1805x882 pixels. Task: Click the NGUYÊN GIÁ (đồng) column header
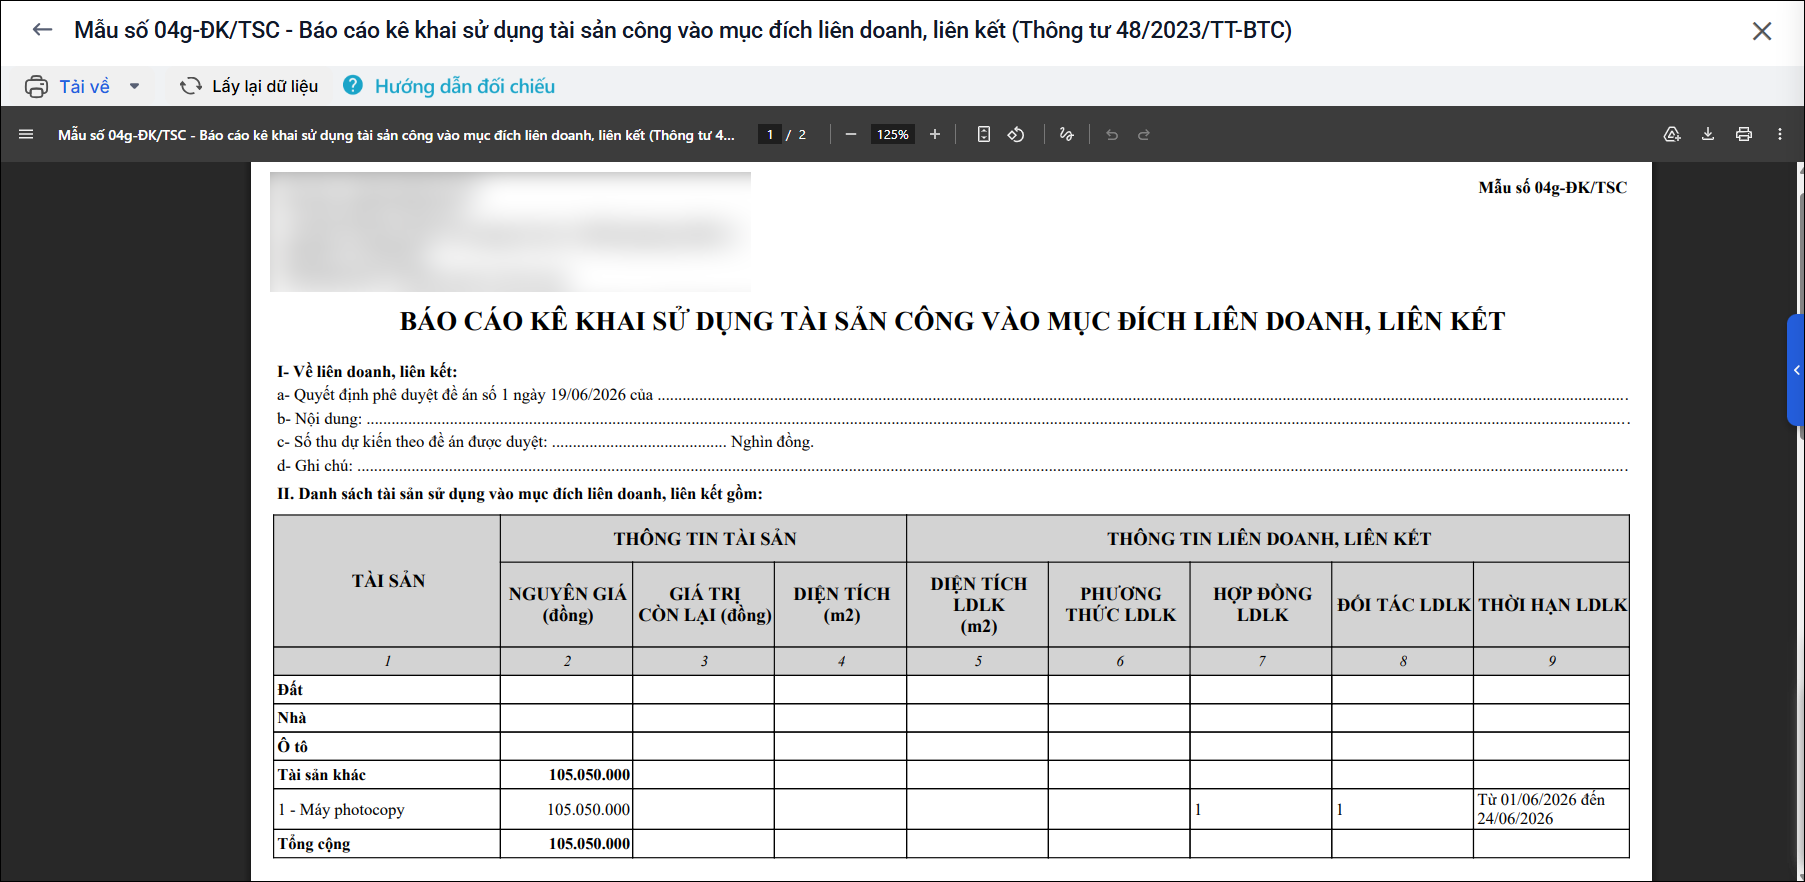point(567,604)
